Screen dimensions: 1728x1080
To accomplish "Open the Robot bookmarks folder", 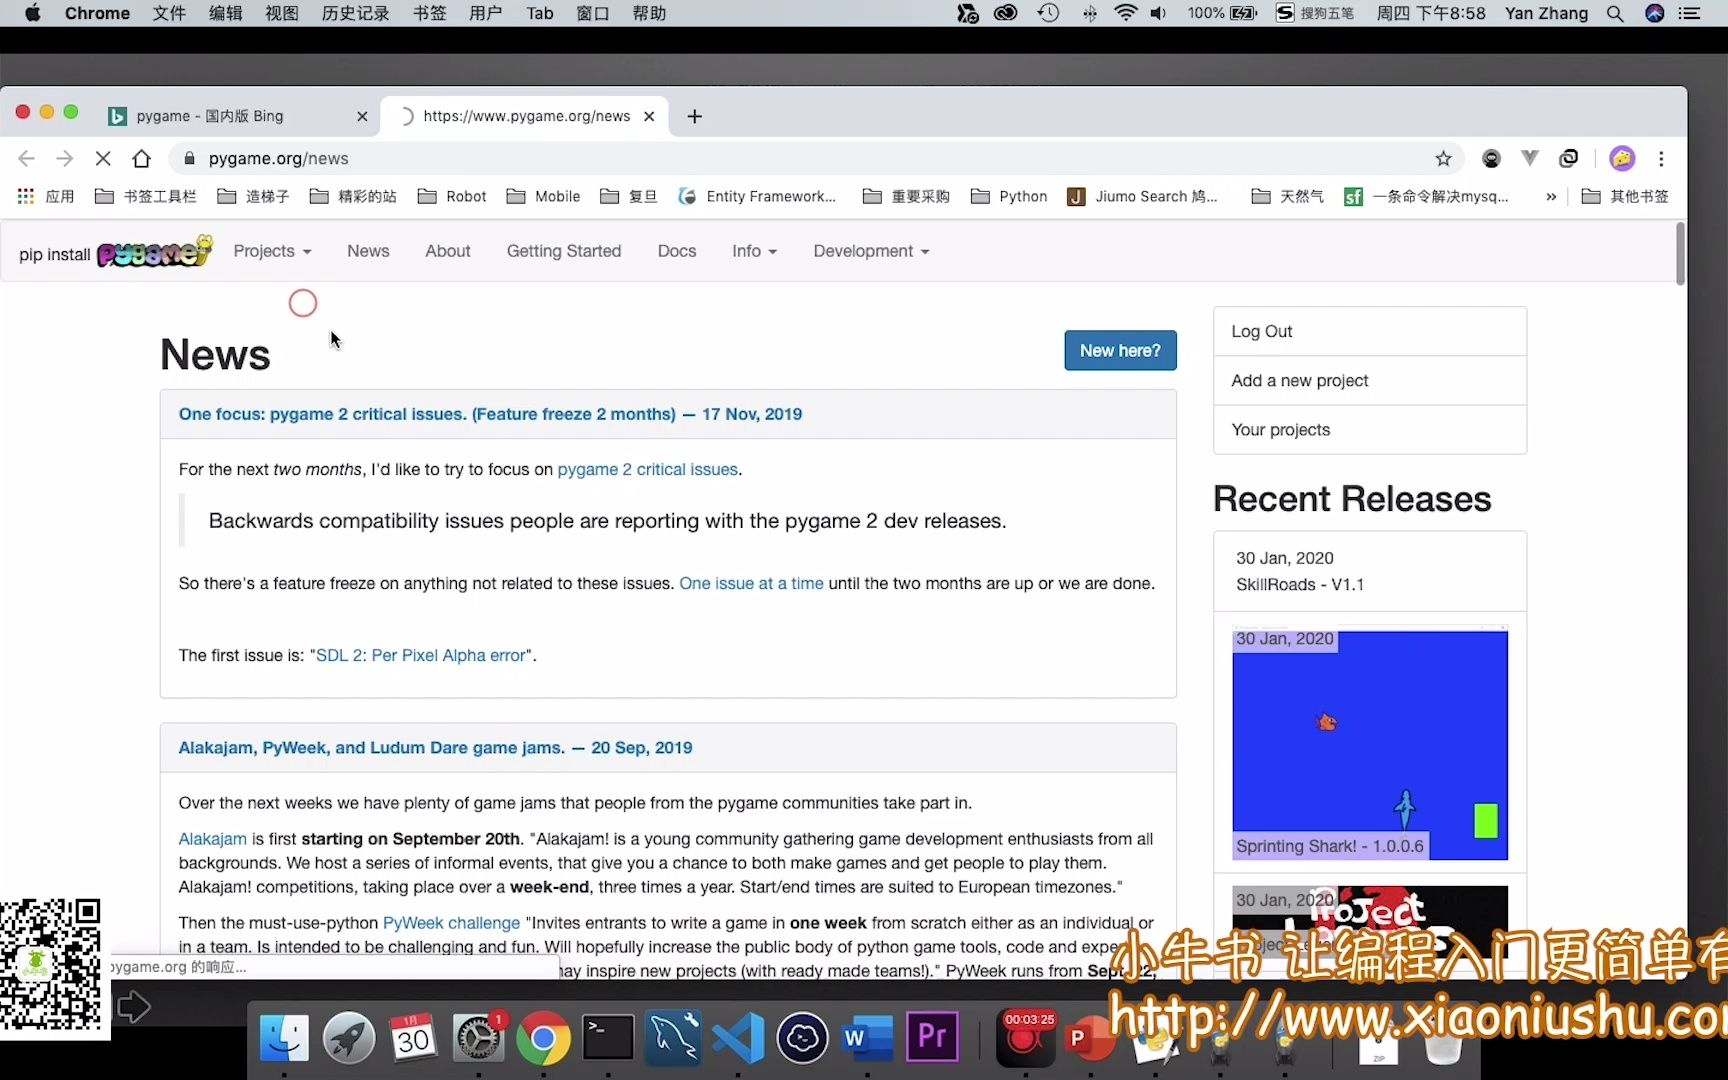I will click(x=452, y=196).
